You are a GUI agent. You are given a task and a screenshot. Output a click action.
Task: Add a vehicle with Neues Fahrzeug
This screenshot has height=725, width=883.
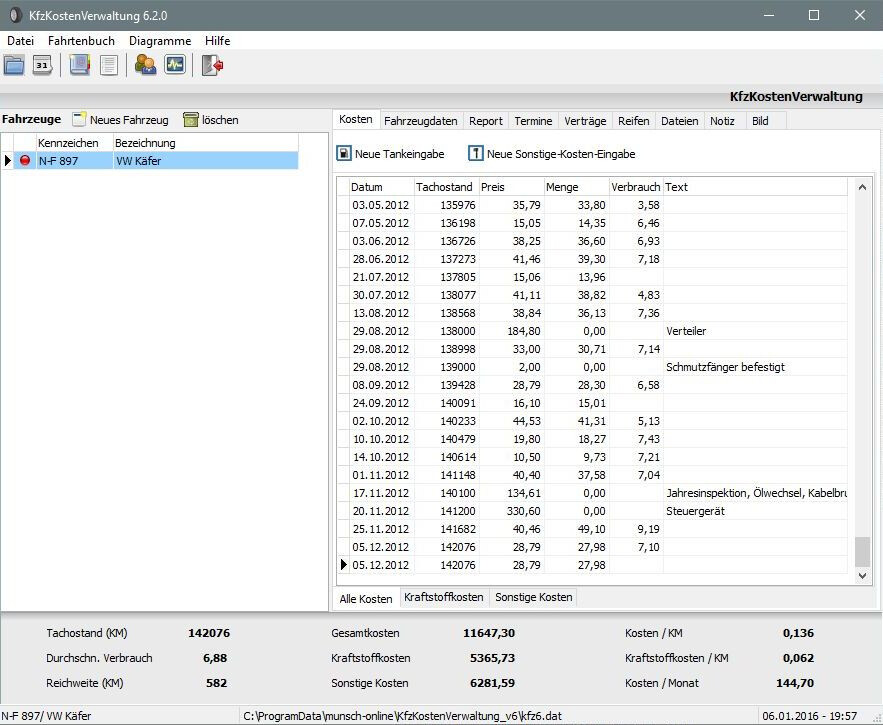click(x=120, y=120)
